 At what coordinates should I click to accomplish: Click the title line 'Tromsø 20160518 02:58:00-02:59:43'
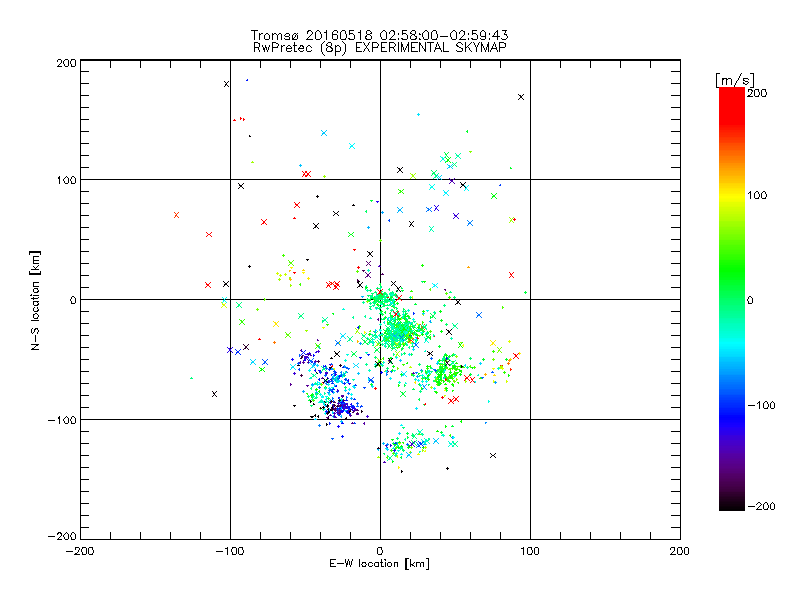point(379,35)
